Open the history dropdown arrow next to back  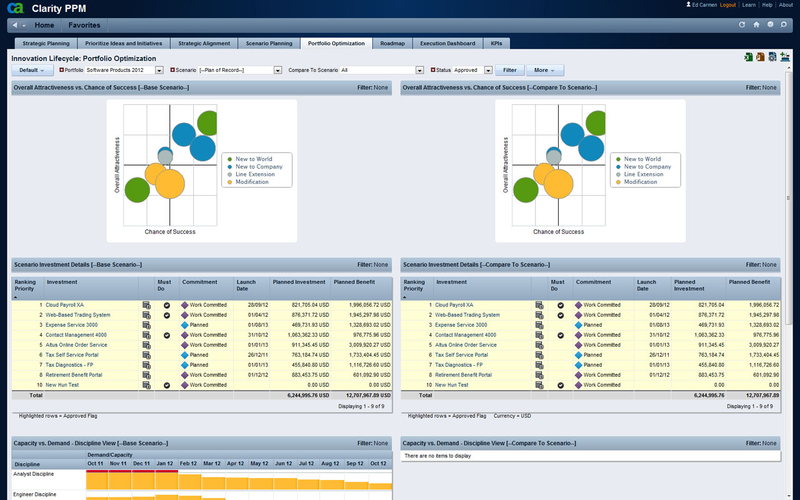point(24,26)
